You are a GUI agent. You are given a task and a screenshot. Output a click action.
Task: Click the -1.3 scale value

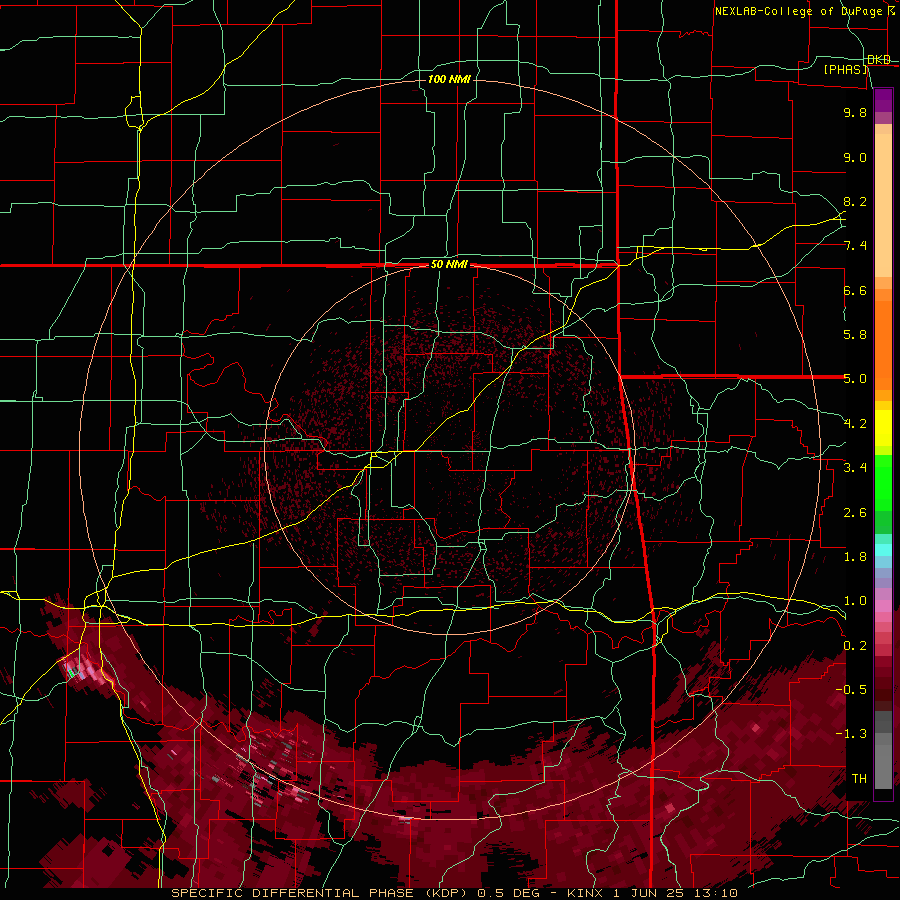851,734
